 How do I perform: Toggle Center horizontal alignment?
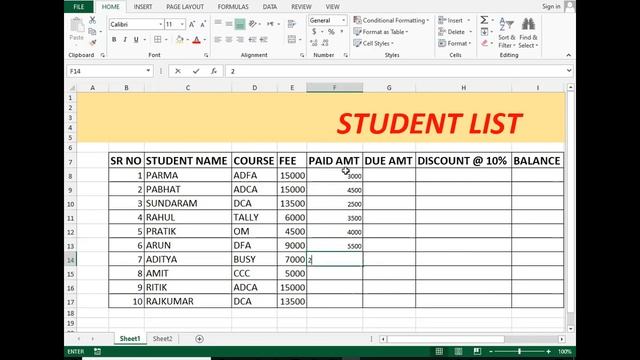coord(229,40)
